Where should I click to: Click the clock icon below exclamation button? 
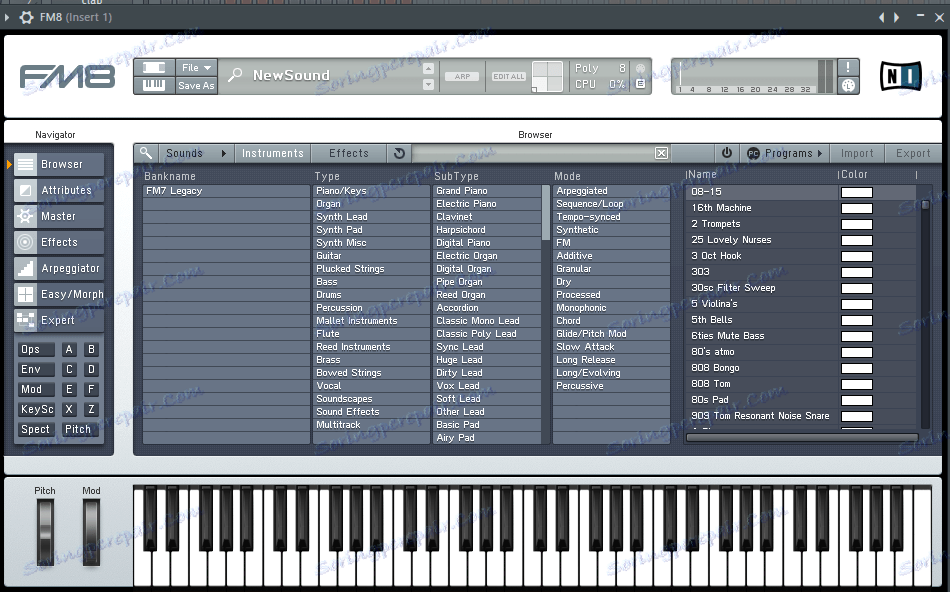pyautogui.click(x=848, y=85)
